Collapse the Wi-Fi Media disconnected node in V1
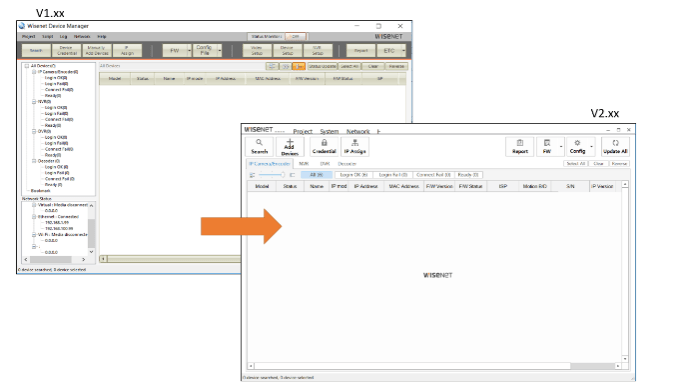 pos(34,235)
